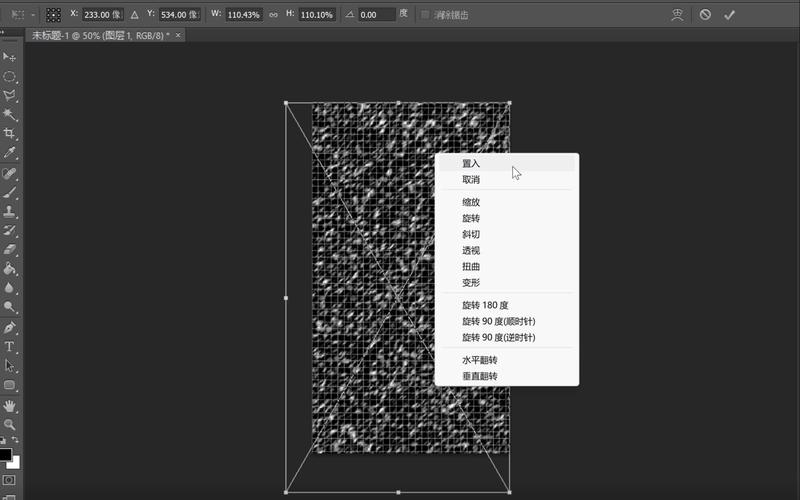Click the left-middle transform handle
This screenshot has width=800, height=500.
click(x=286, y=298)
